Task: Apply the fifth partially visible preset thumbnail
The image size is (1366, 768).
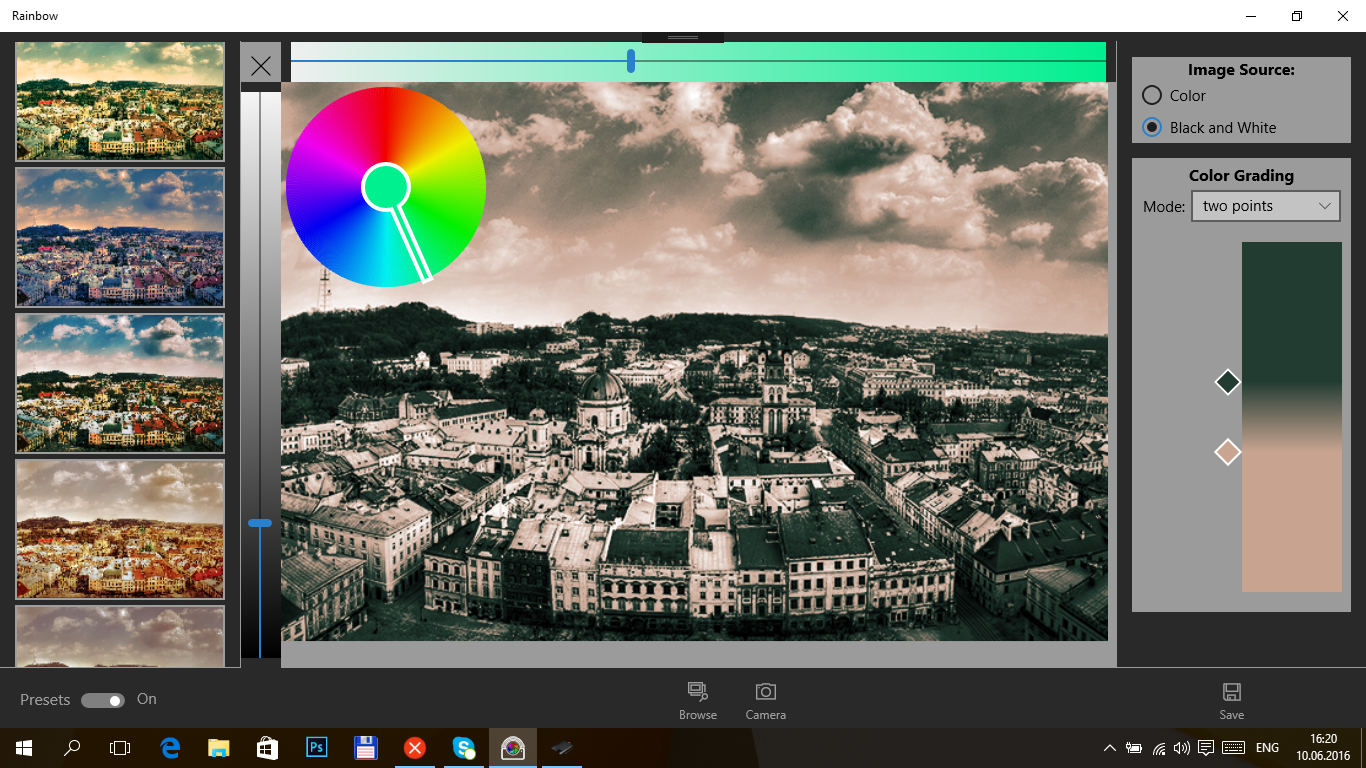Action: (120, 636)
